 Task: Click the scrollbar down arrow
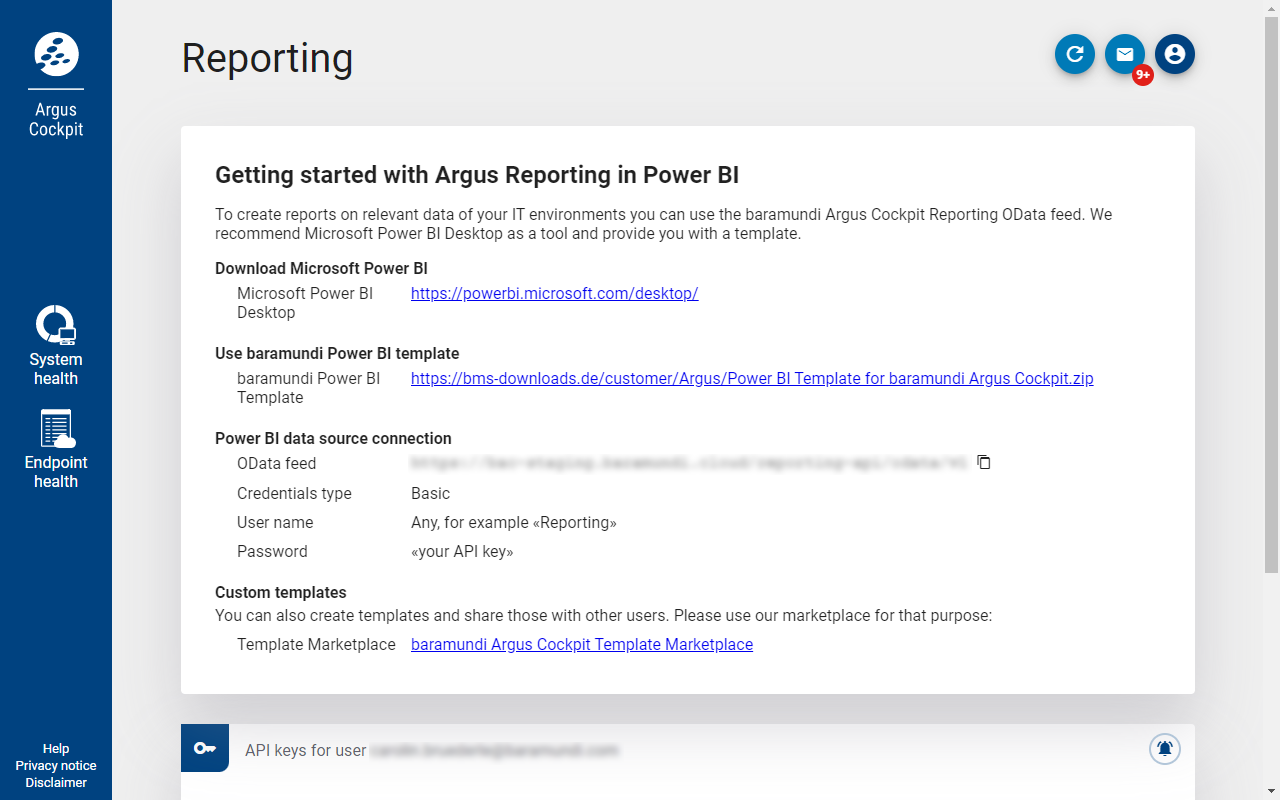[1271, 792]
